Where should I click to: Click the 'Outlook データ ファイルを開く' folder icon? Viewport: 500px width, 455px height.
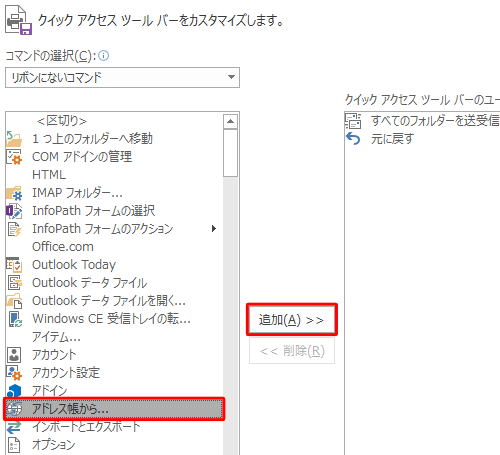click(x=14, y=301)
